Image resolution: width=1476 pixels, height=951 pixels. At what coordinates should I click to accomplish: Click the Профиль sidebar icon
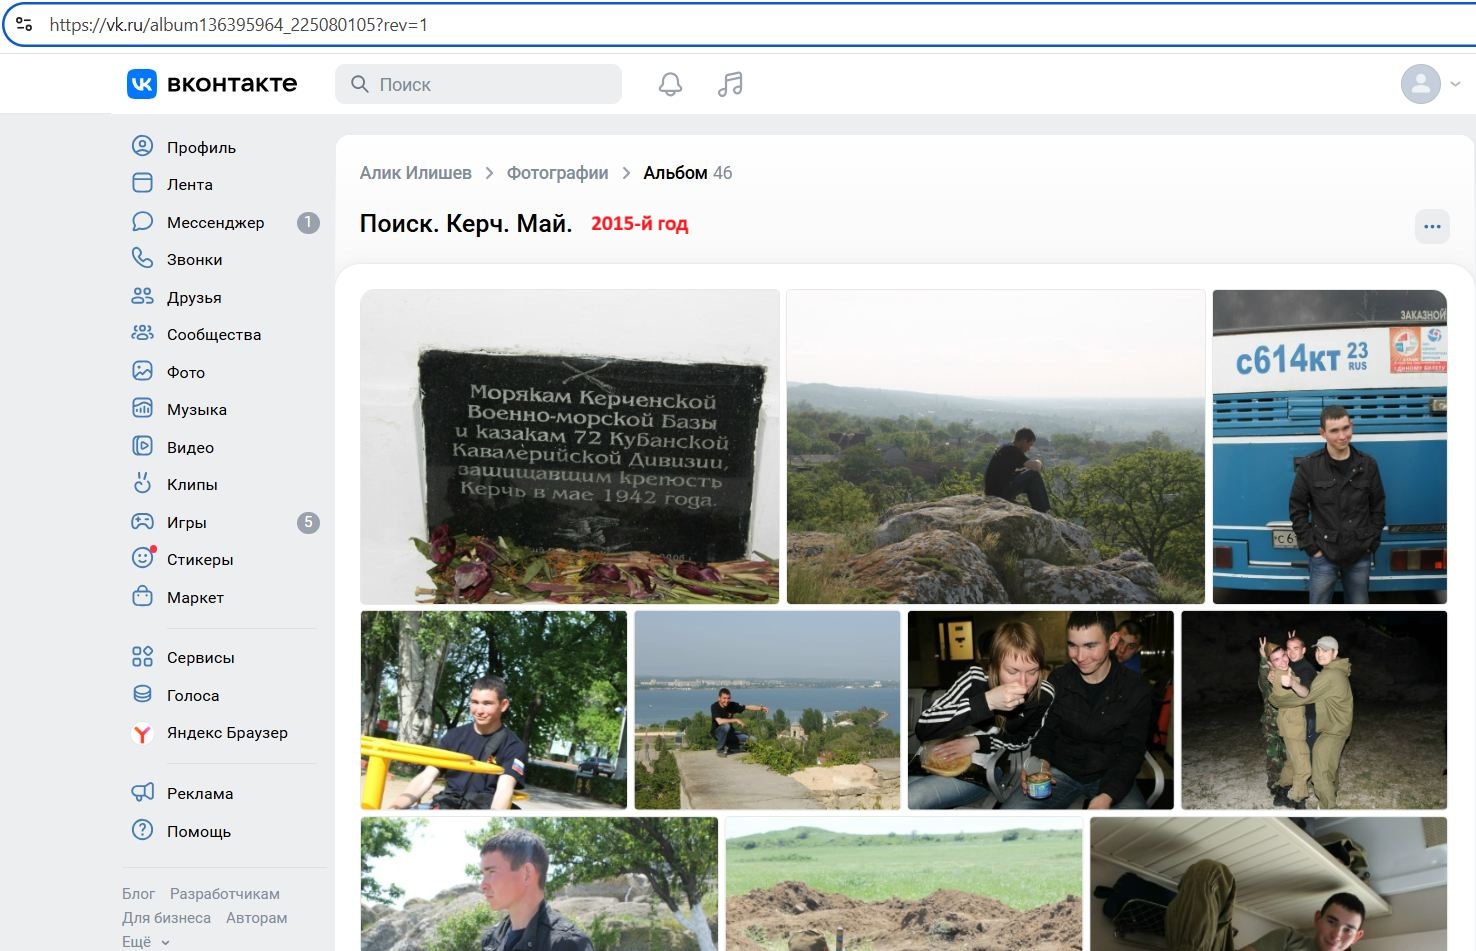(143, 147)
